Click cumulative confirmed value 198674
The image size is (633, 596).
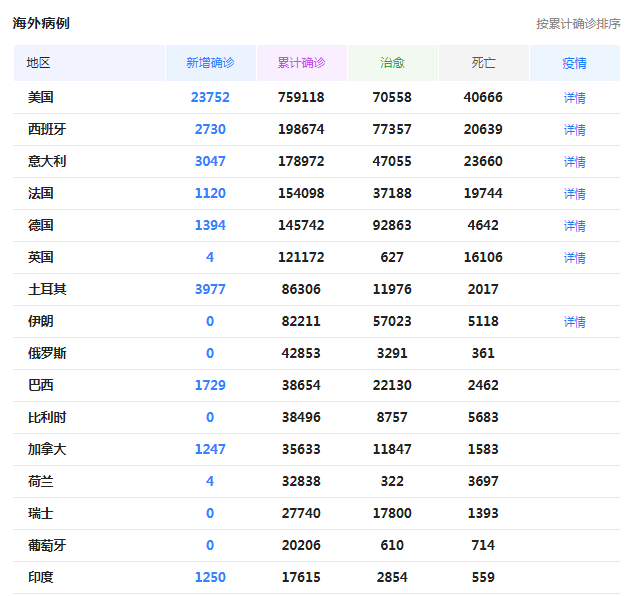point(301,129)
